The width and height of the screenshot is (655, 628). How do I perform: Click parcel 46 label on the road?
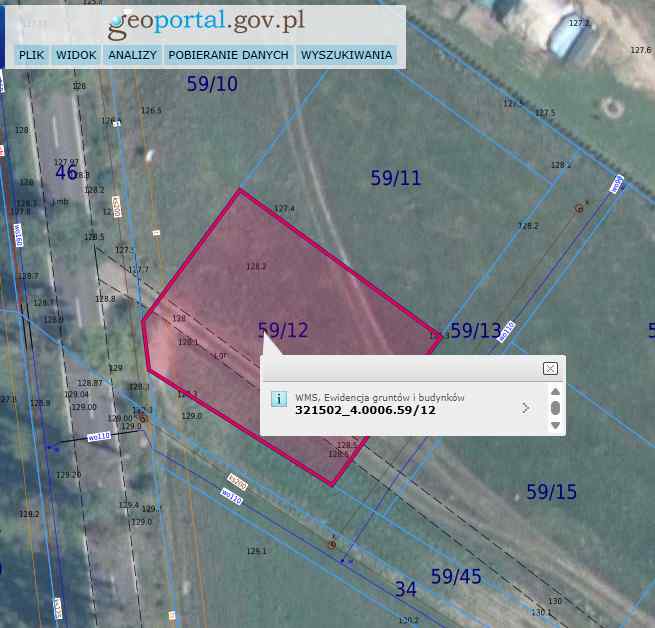click(x=66, y=173)
